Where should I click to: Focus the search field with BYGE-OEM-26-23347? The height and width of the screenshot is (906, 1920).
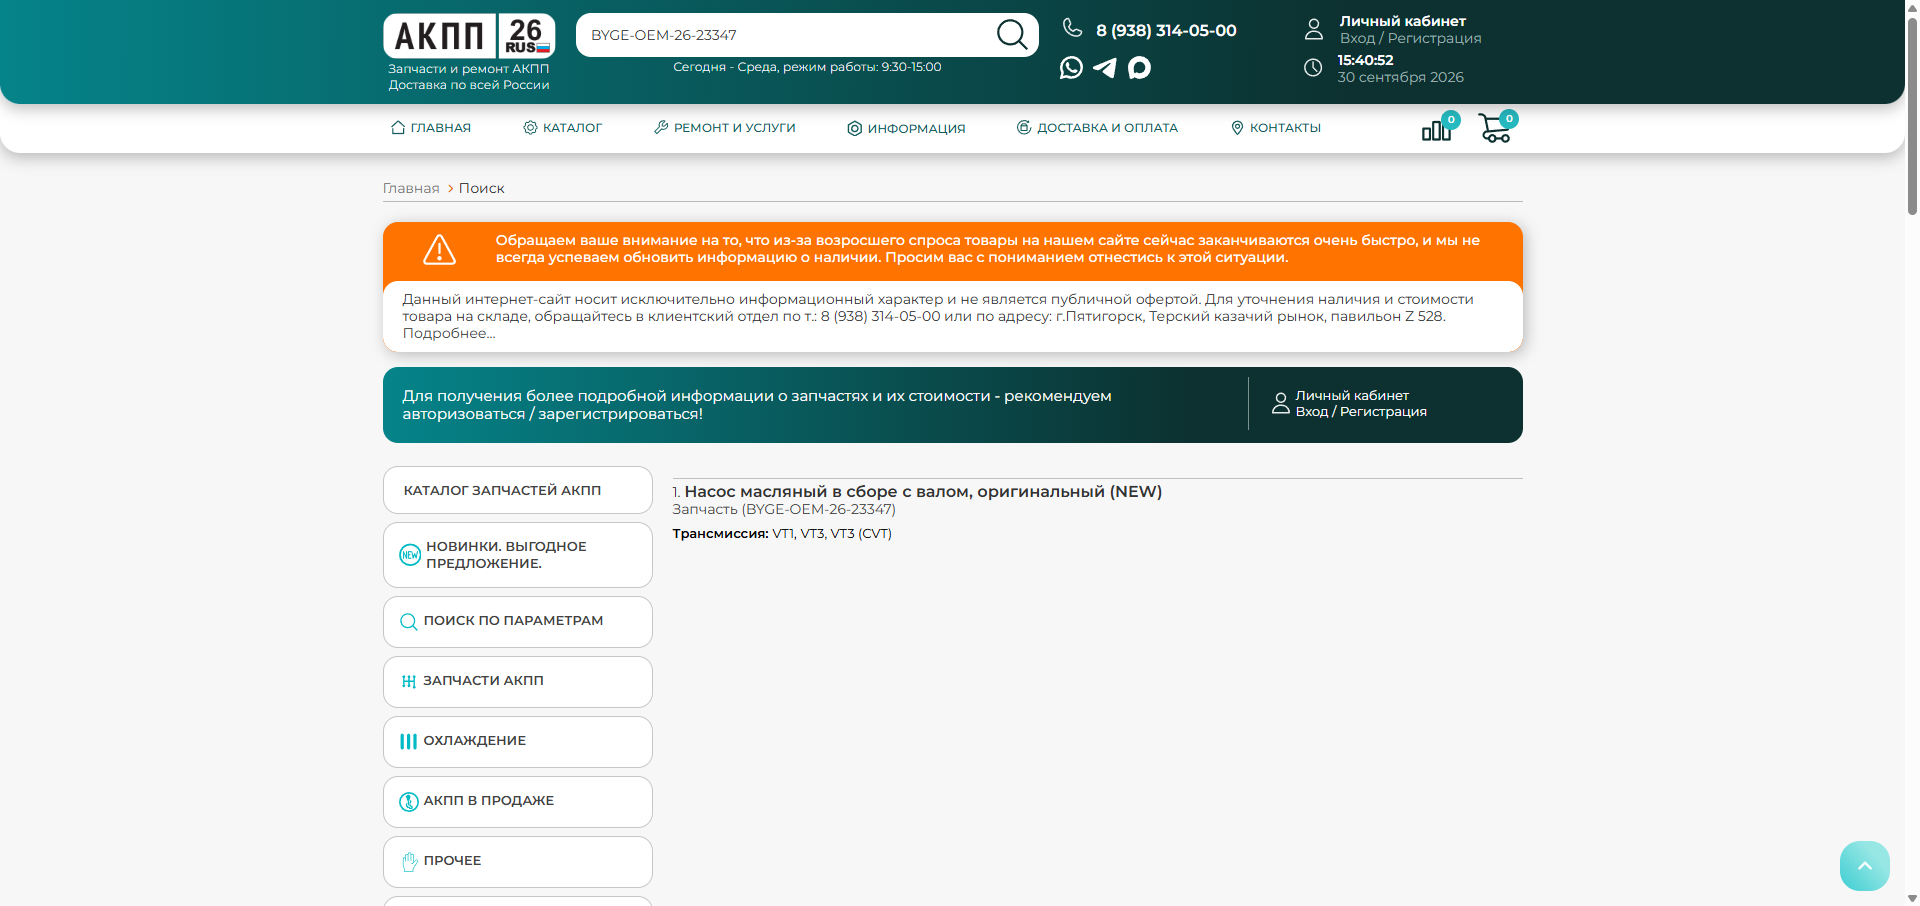[785, 35]
